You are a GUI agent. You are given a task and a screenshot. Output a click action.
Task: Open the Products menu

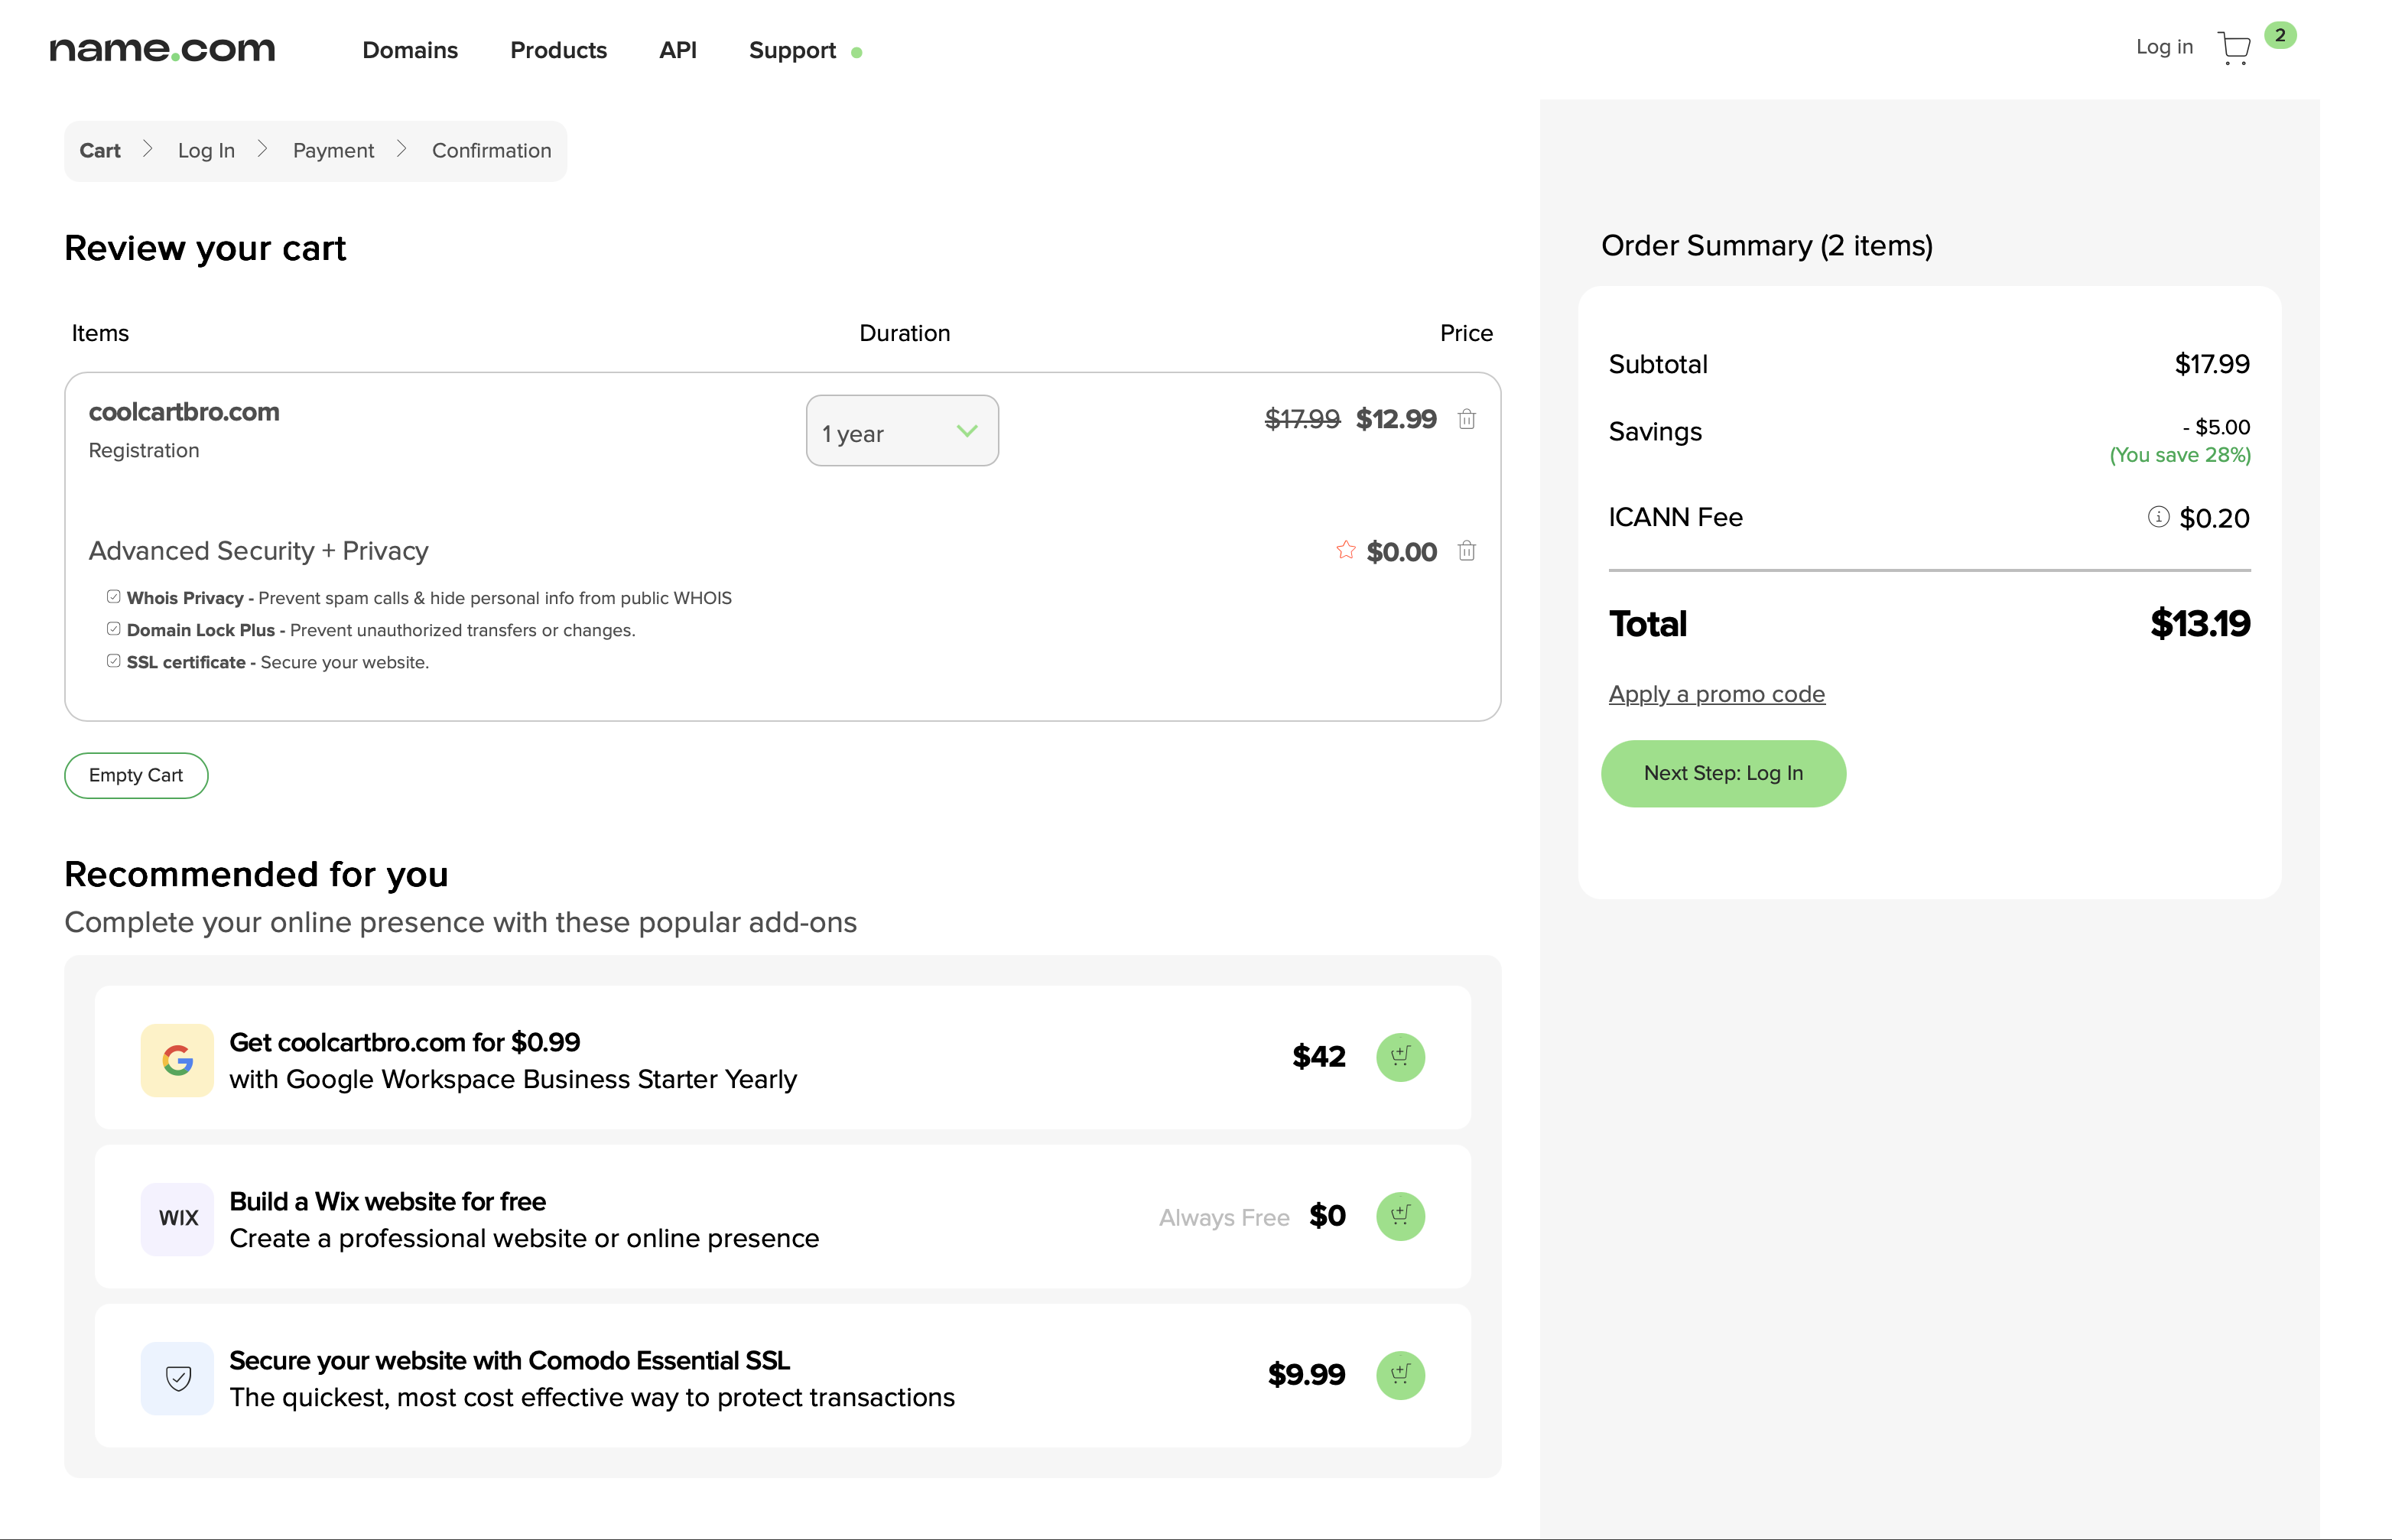(x=558, y=50)
